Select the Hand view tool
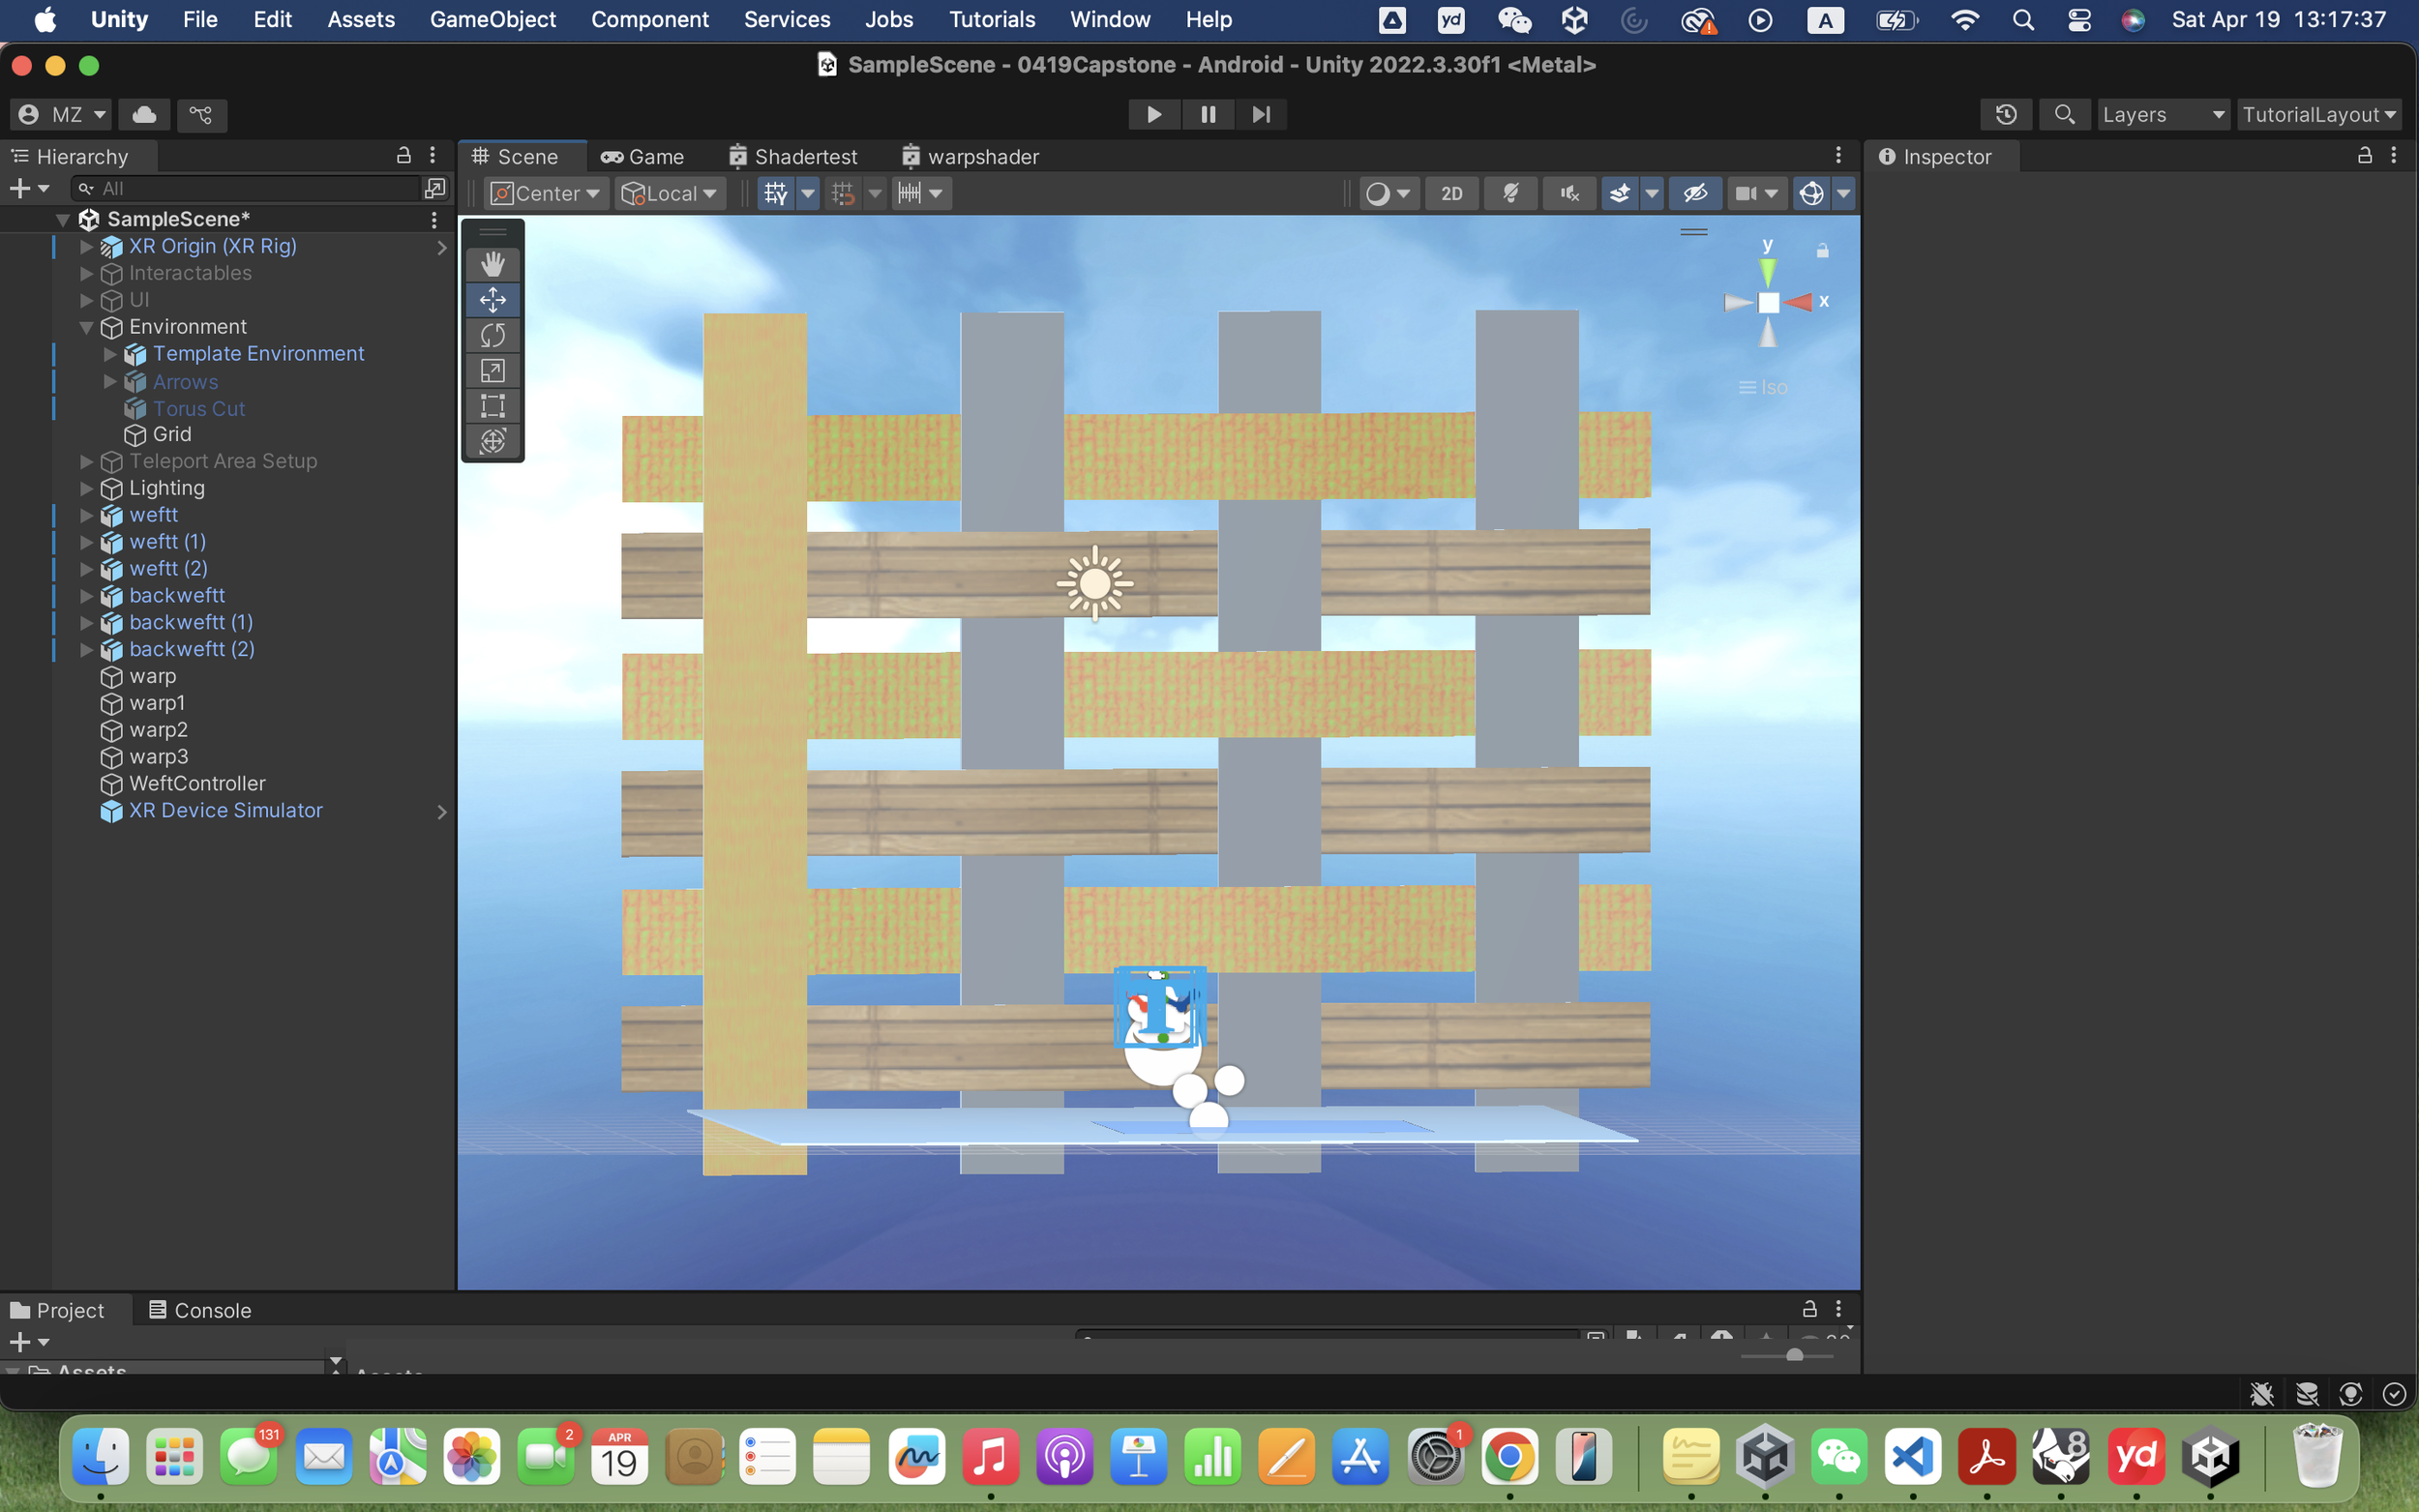 pyautogui.click(x=492, y=264)
